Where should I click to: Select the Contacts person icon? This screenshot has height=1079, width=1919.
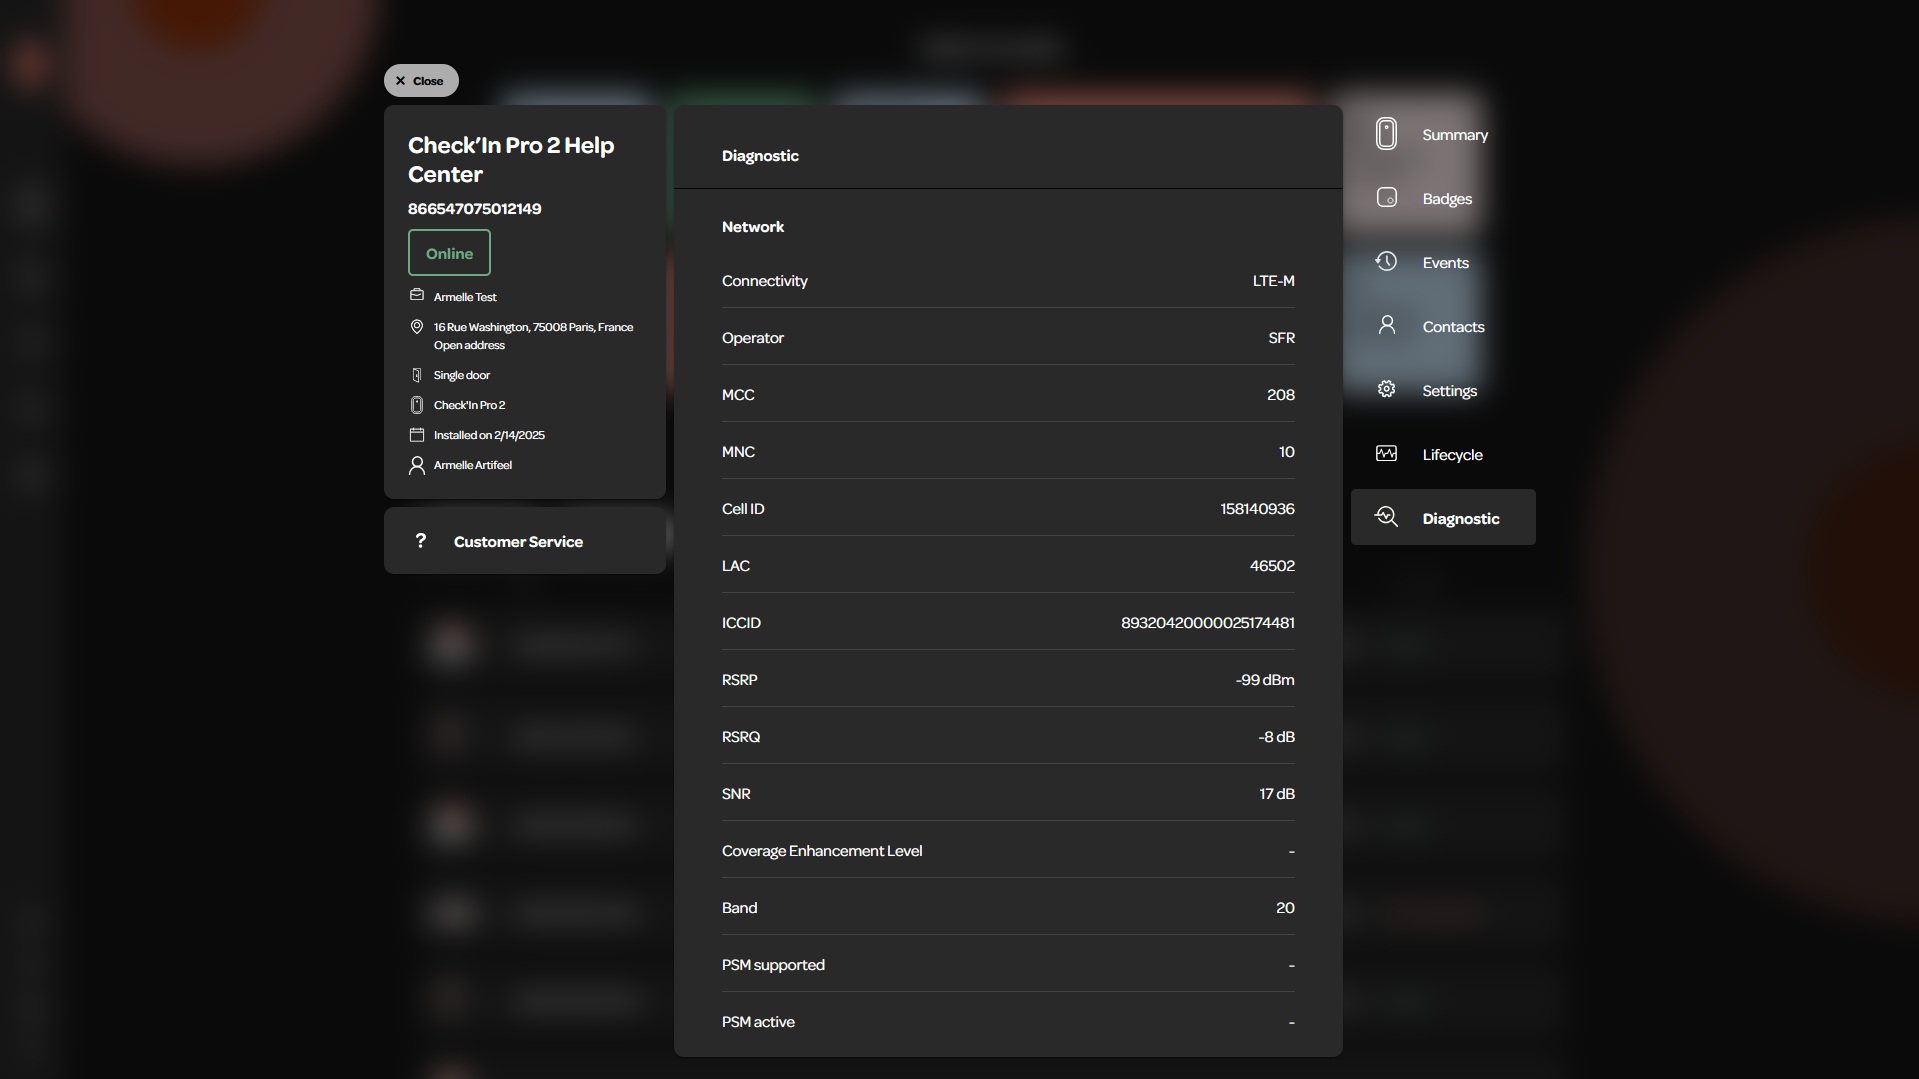pos(1386,326)
